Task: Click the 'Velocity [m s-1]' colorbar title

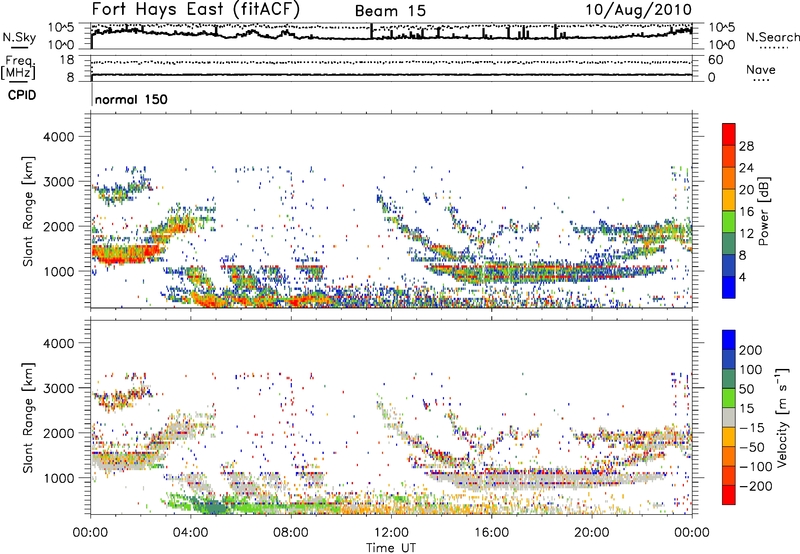Action: tap(782, 417)
